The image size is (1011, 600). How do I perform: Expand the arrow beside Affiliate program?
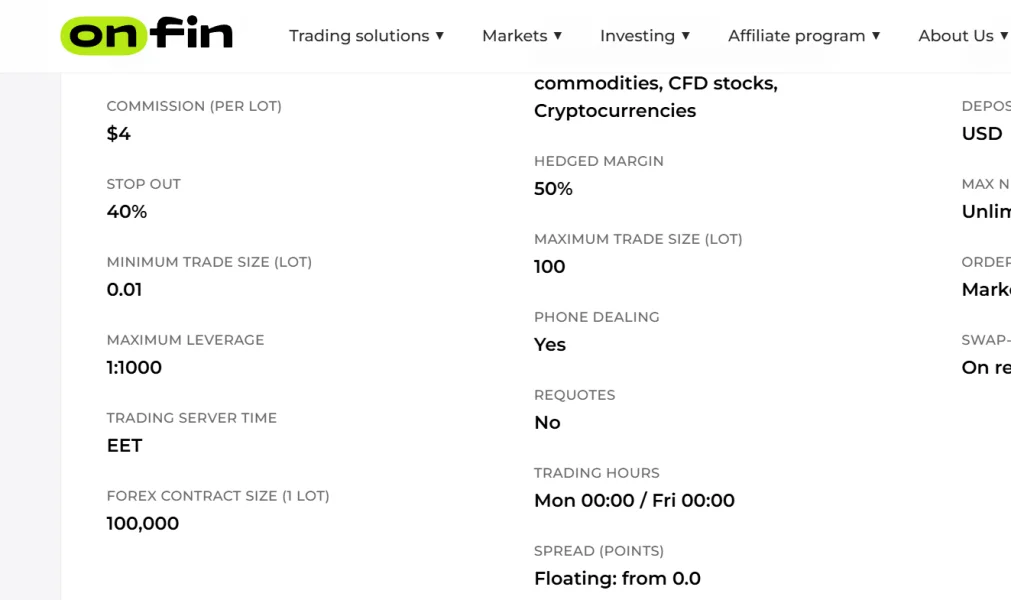point(876,36)
